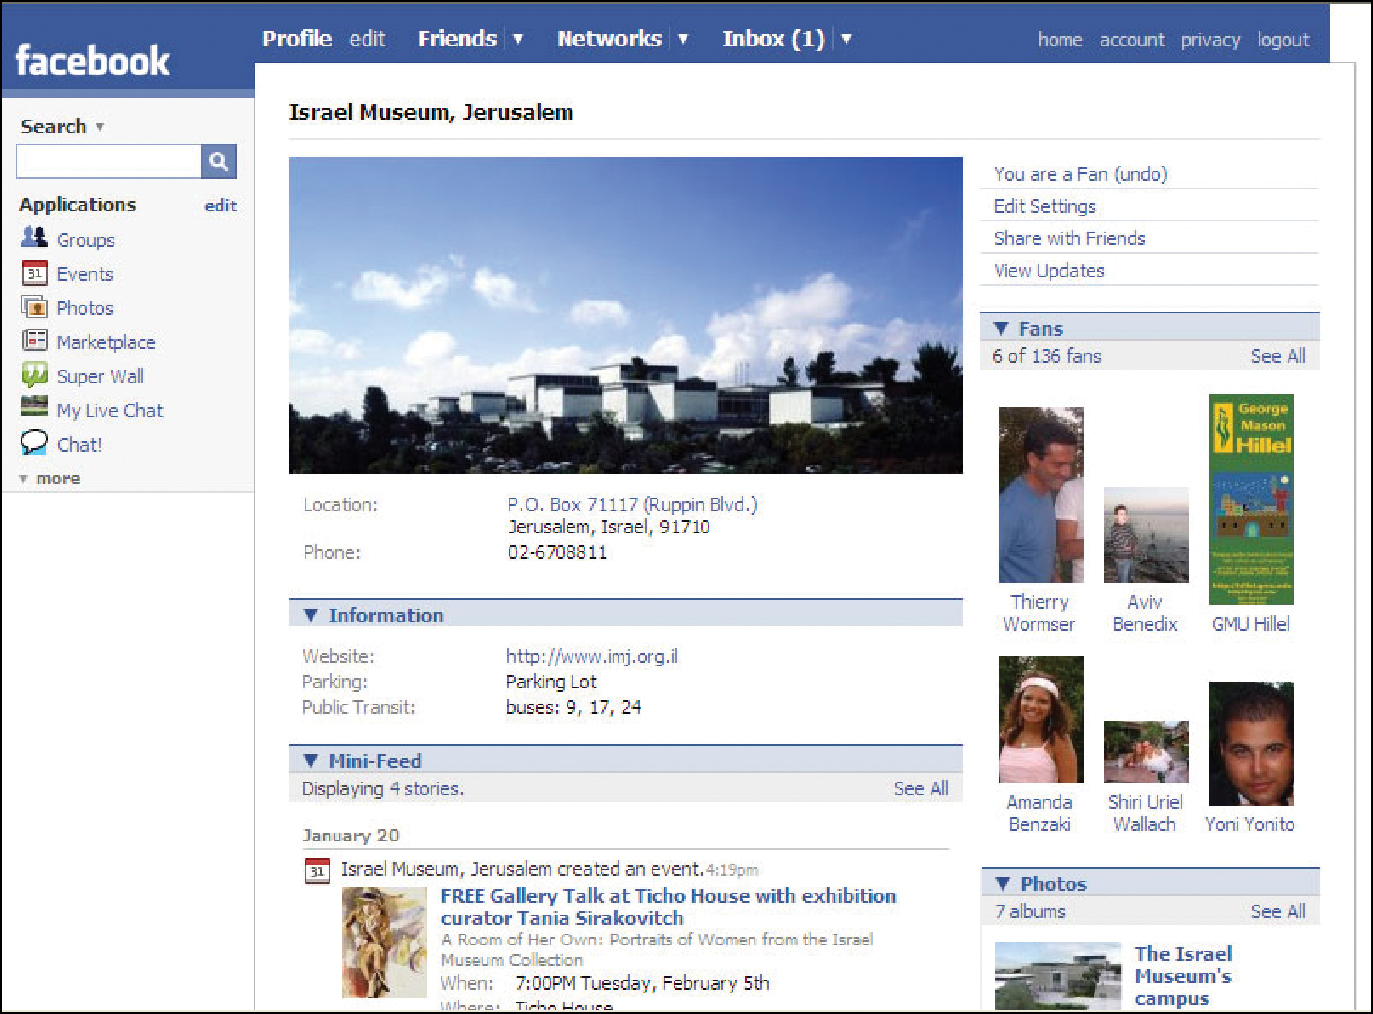Open the Chat! speech bubble icon
This screenshot has width=1373, height=1014.
(x=34, y=442)
